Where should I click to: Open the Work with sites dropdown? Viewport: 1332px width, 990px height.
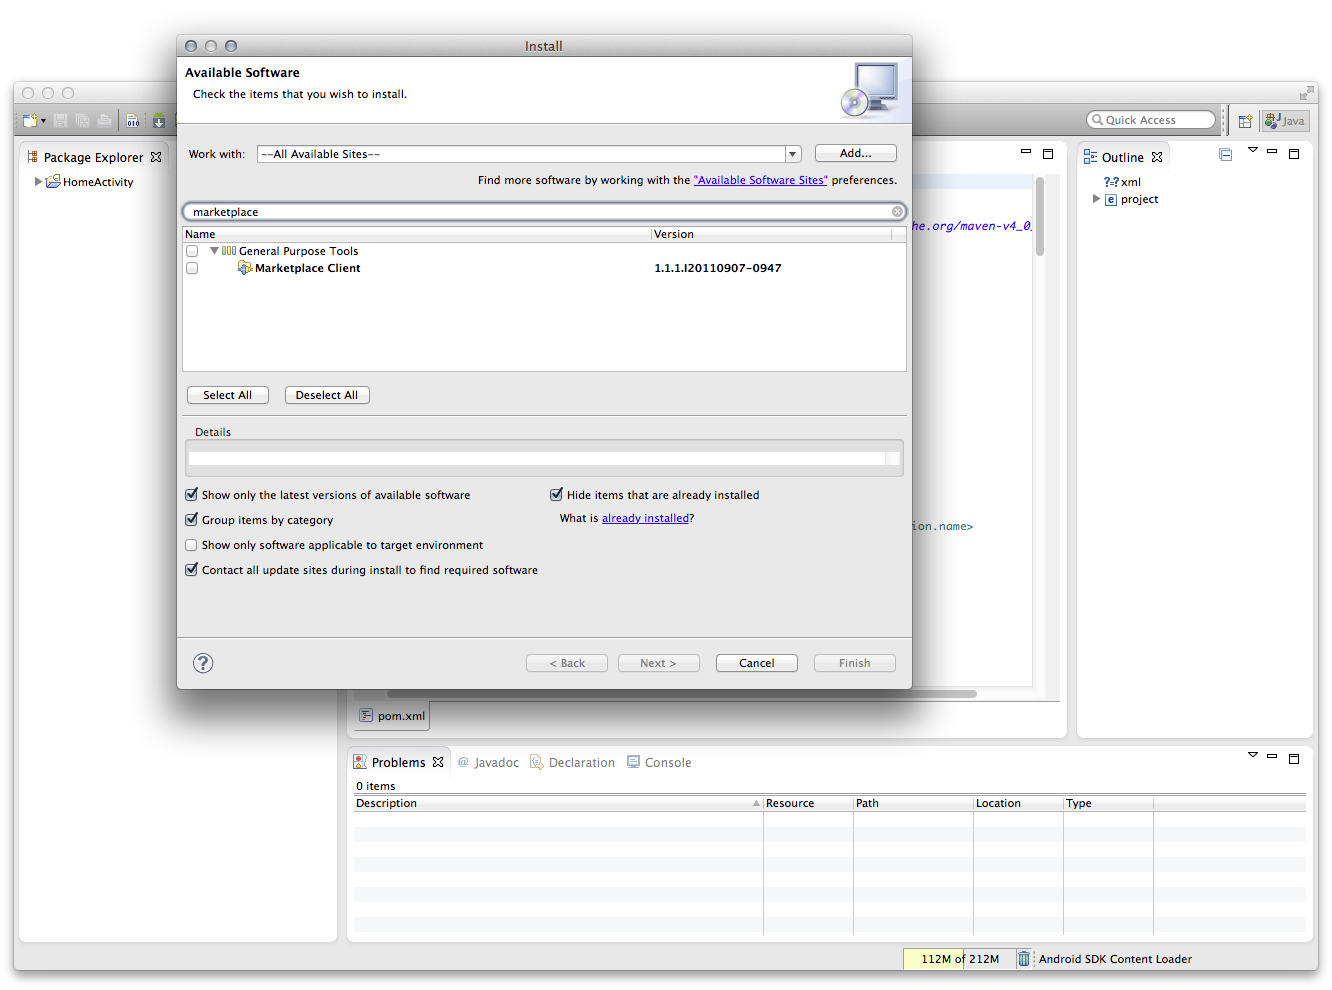[793, 154]
